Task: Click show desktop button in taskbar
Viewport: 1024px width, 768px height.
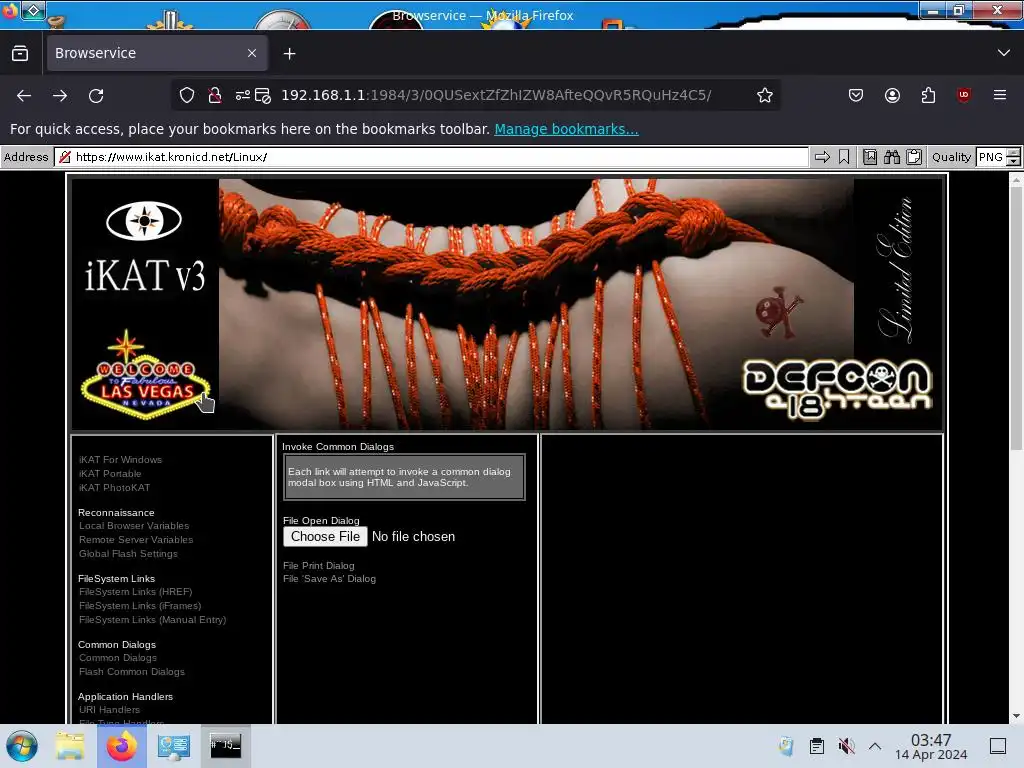Action: coord(998,745)
